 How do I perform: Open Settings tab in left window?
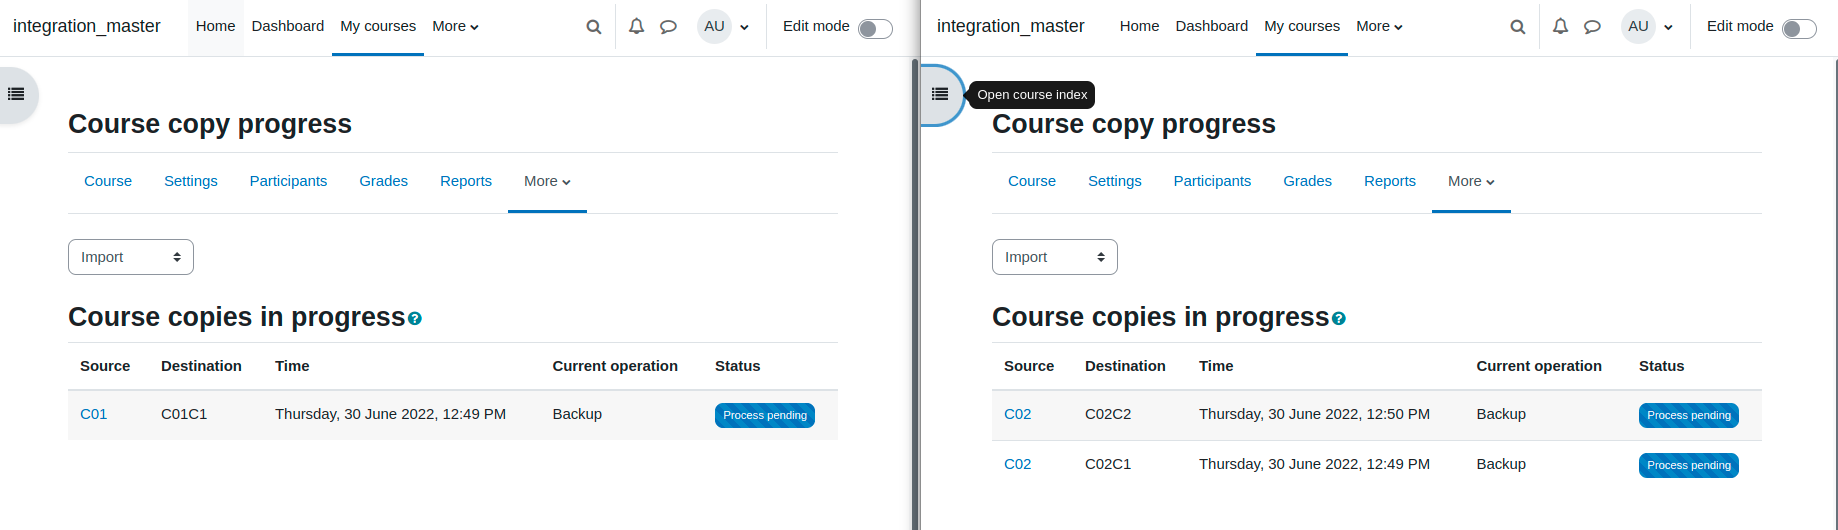tap(191, 182)
